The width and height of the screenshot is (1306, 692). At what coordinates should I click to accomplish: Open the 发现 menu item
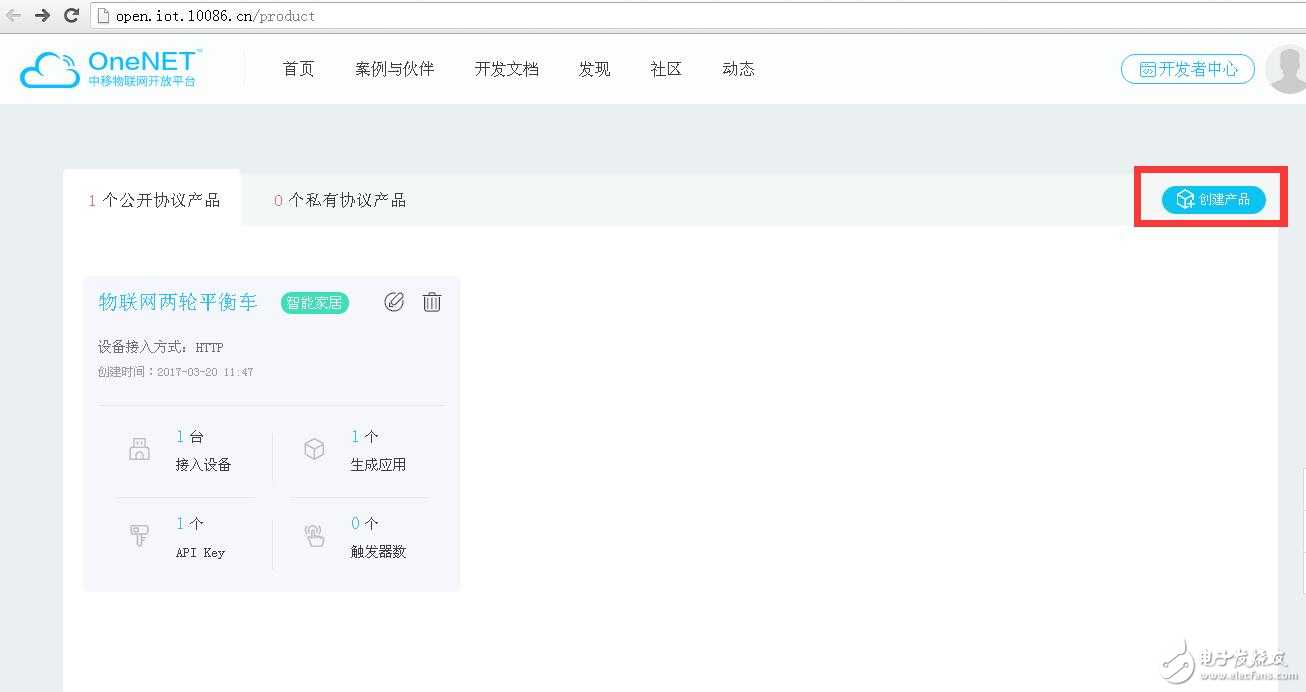(594, 69)
